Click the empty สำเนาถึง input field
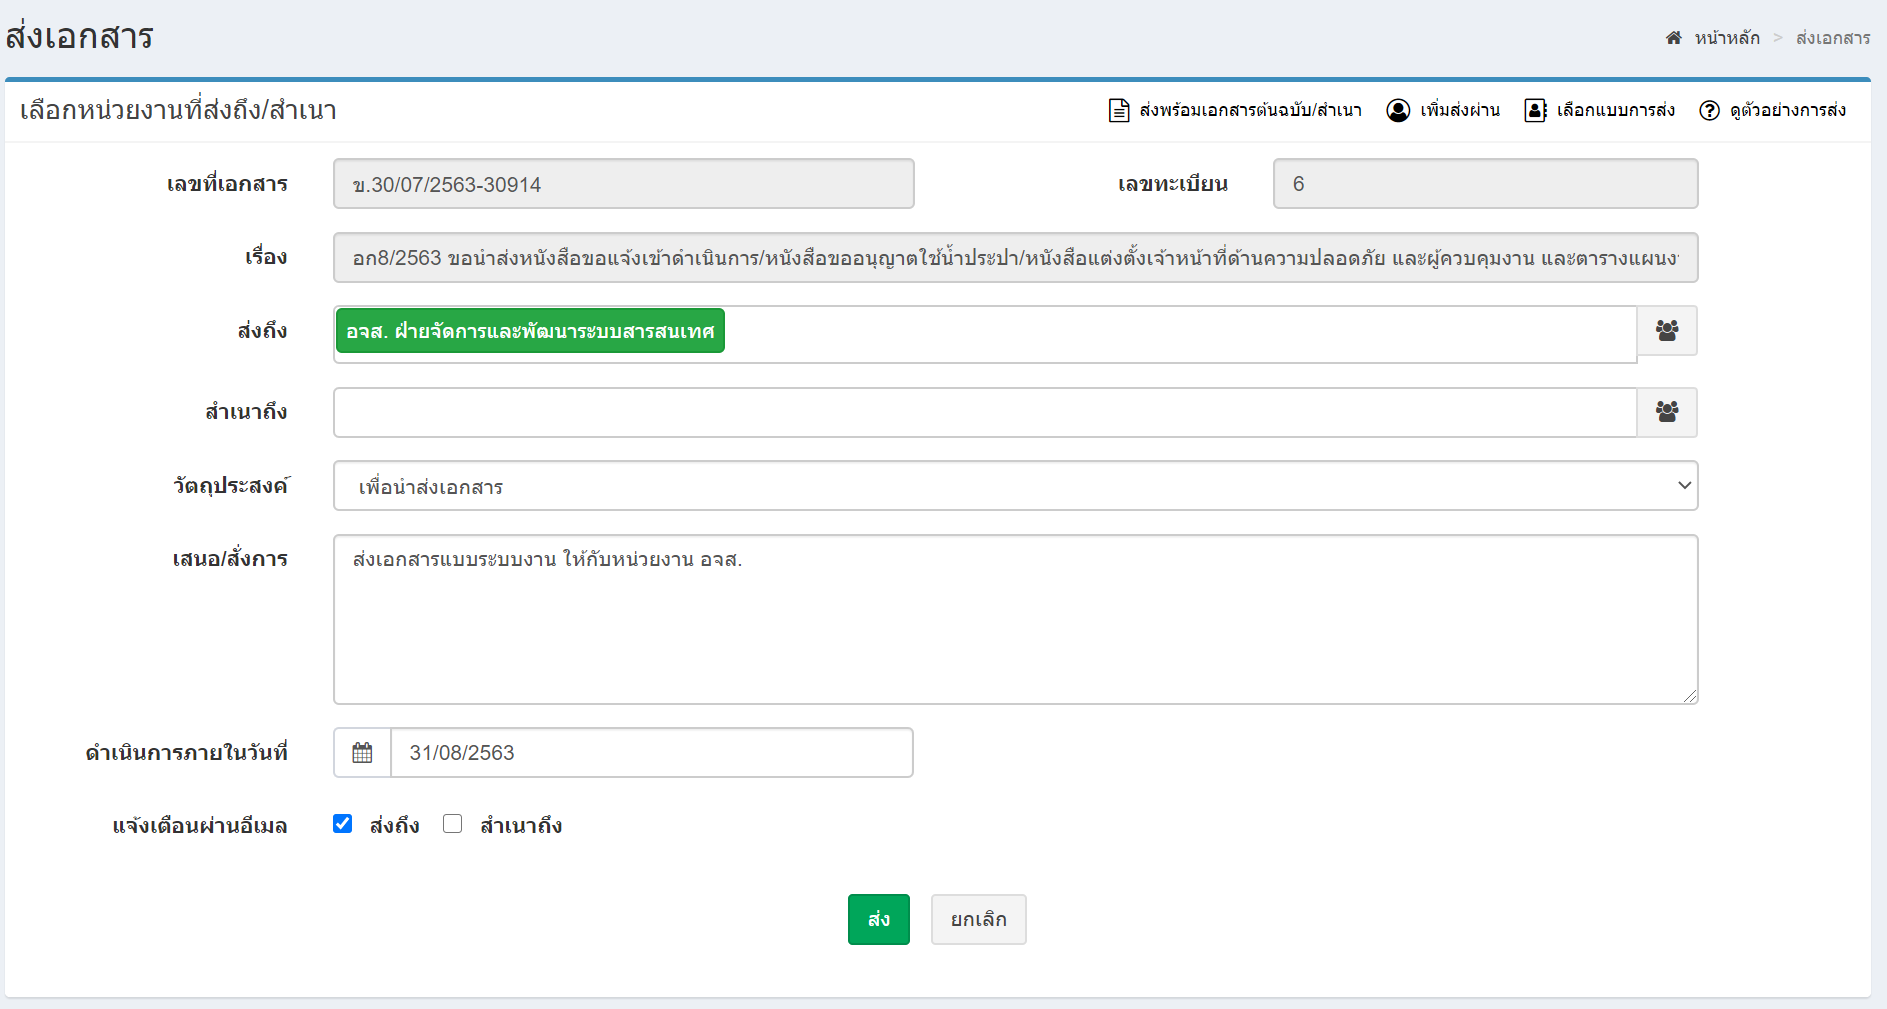This screenshot has width=1887, height=1009. 984,413
